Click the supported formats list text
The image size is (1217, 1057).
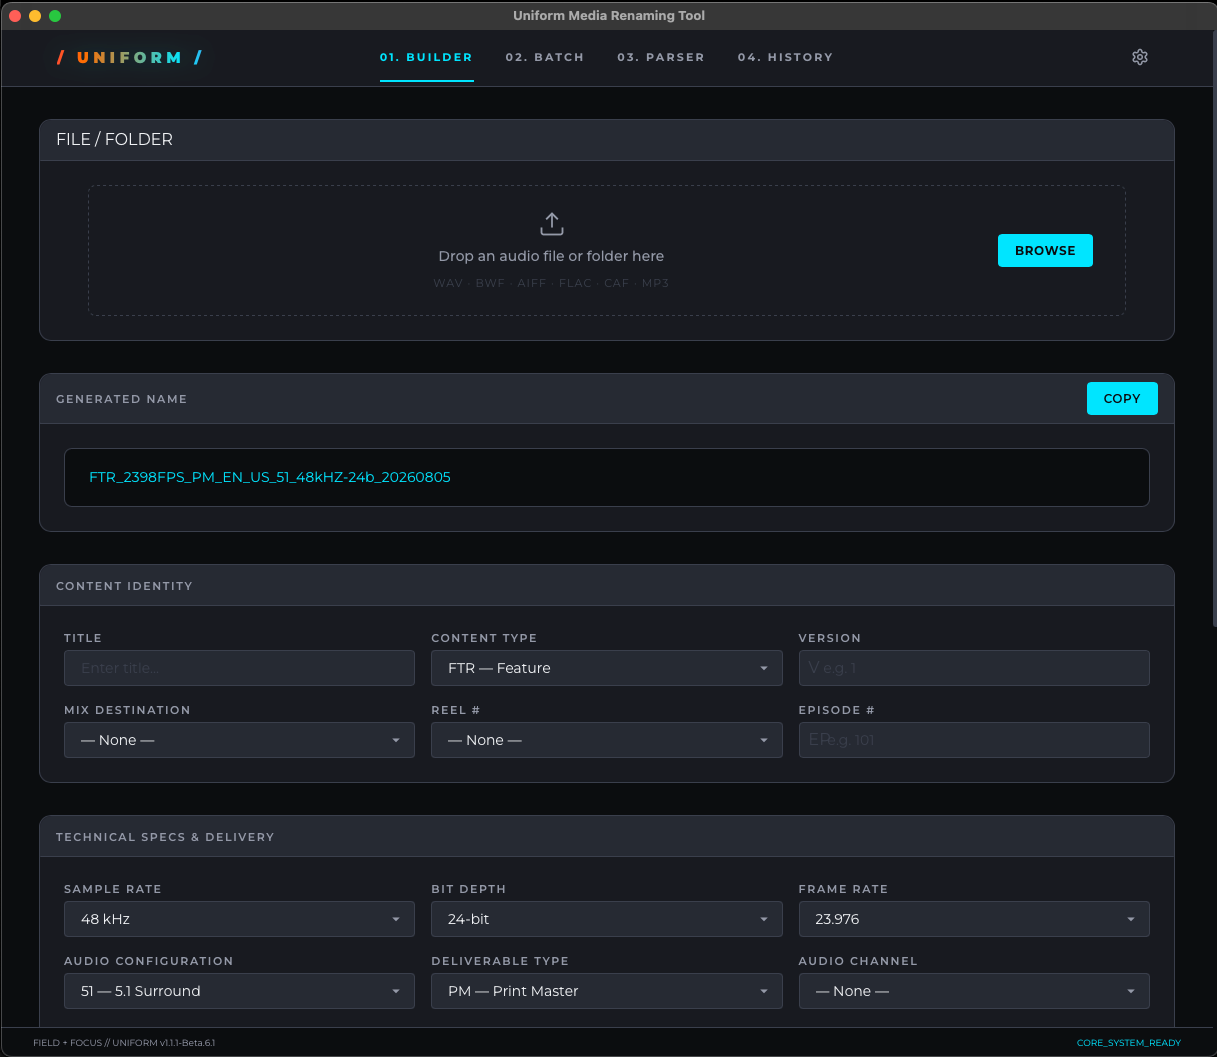click(551, 283)
